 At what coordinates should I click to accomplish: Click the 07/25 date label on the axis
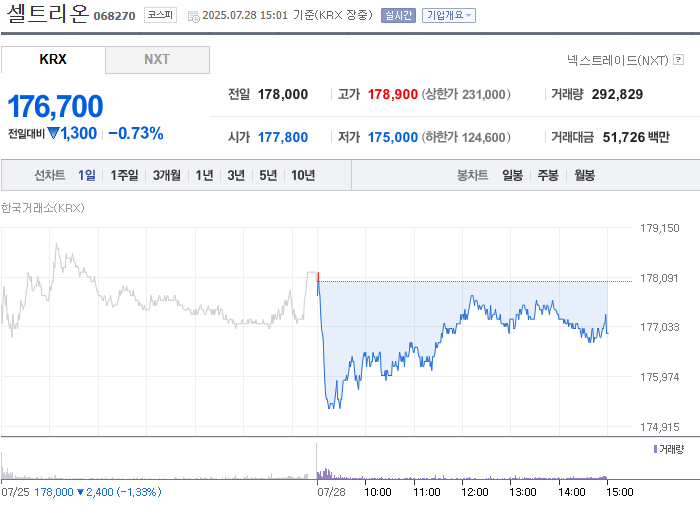pyautogui.click(x=15, y=492)
